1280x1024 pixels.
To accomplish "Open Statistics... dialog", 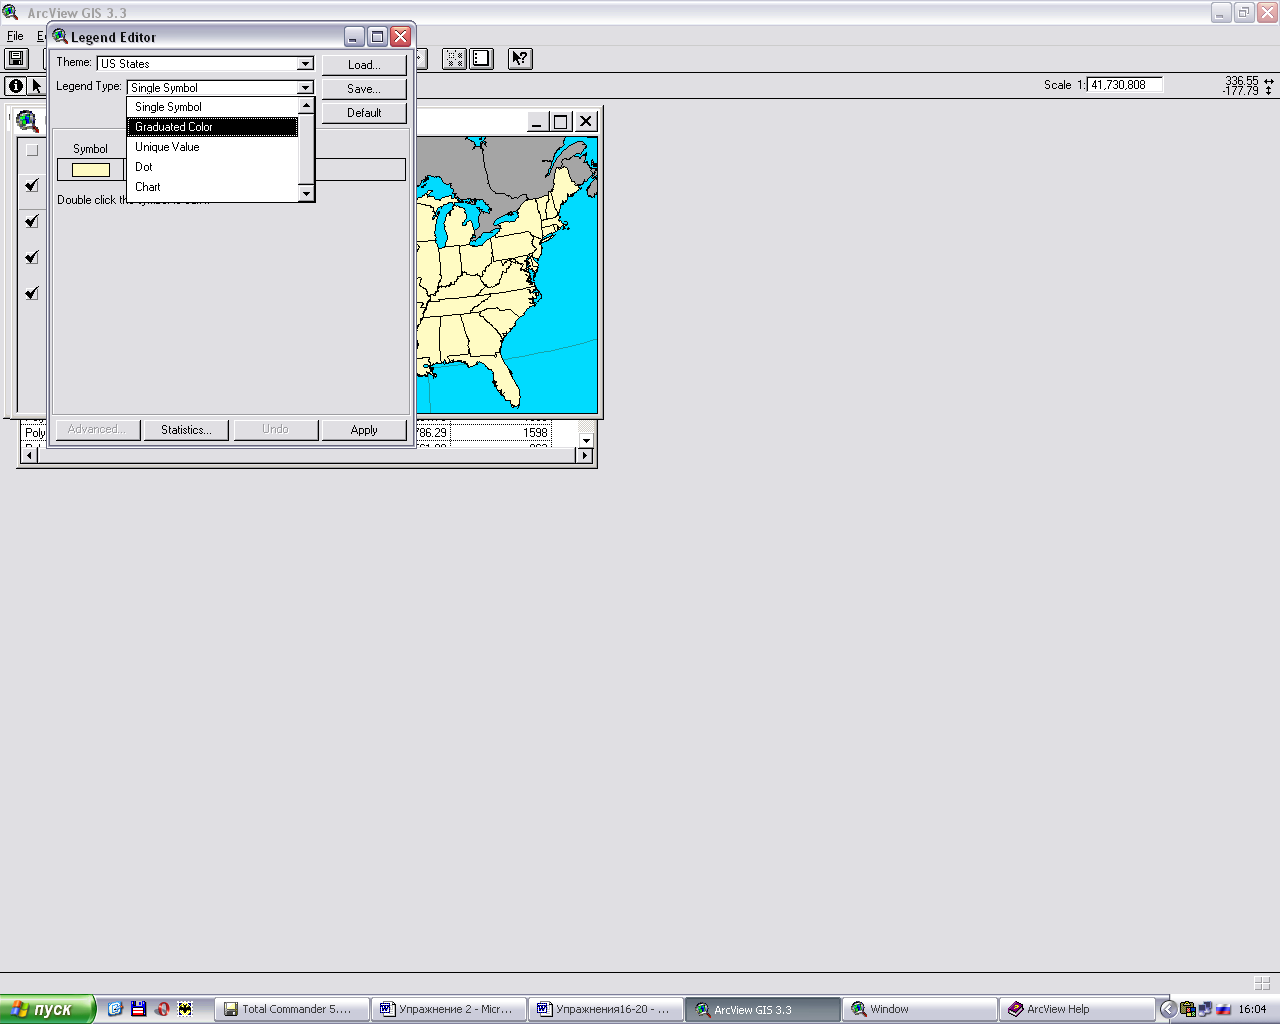I will tap(186, 430).
